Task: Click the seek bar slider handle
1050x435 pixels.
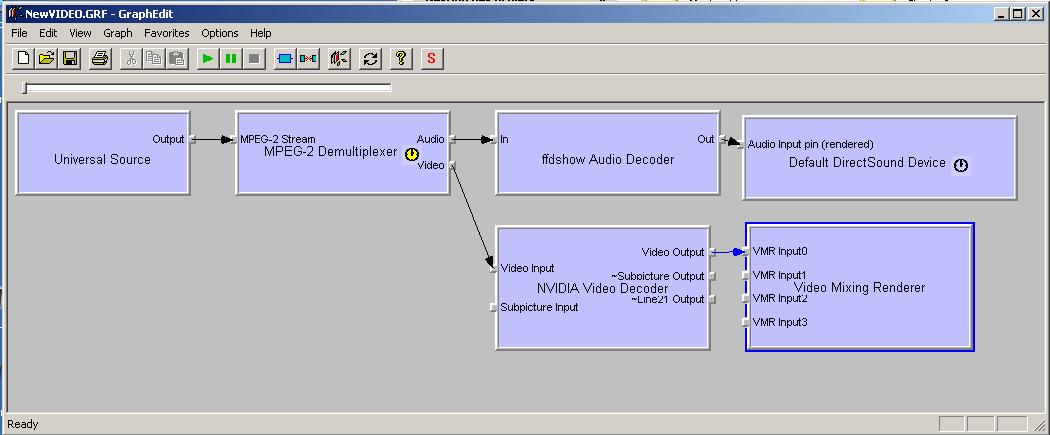Action: [x=25, y=88]
